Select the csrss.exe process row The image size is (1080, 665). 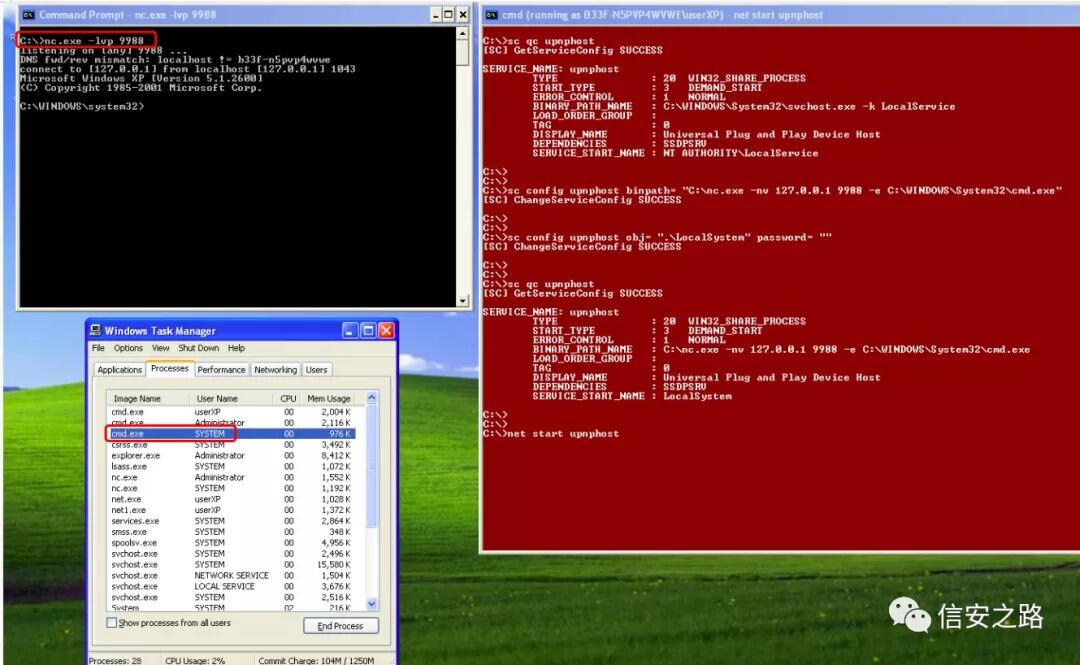point(231,444)
